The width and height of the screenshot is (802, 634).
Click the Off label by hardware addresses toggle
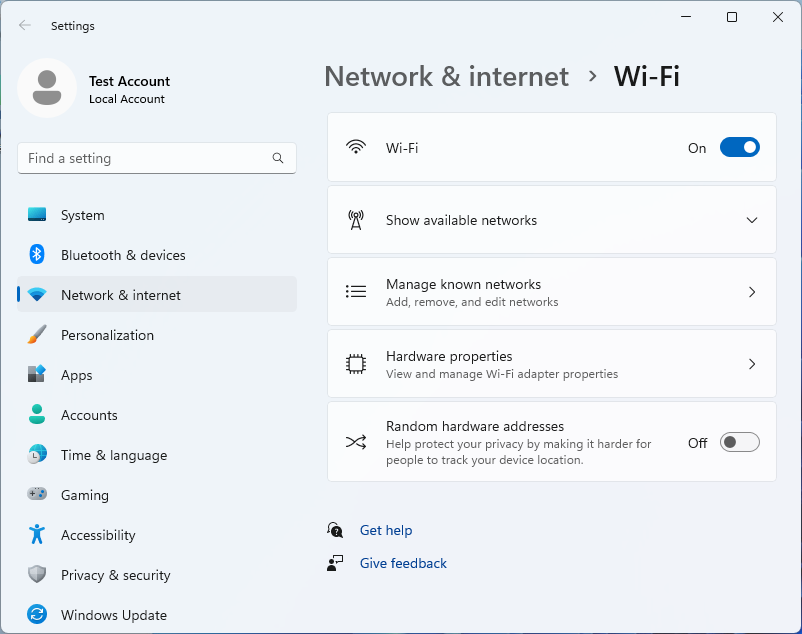698,443
